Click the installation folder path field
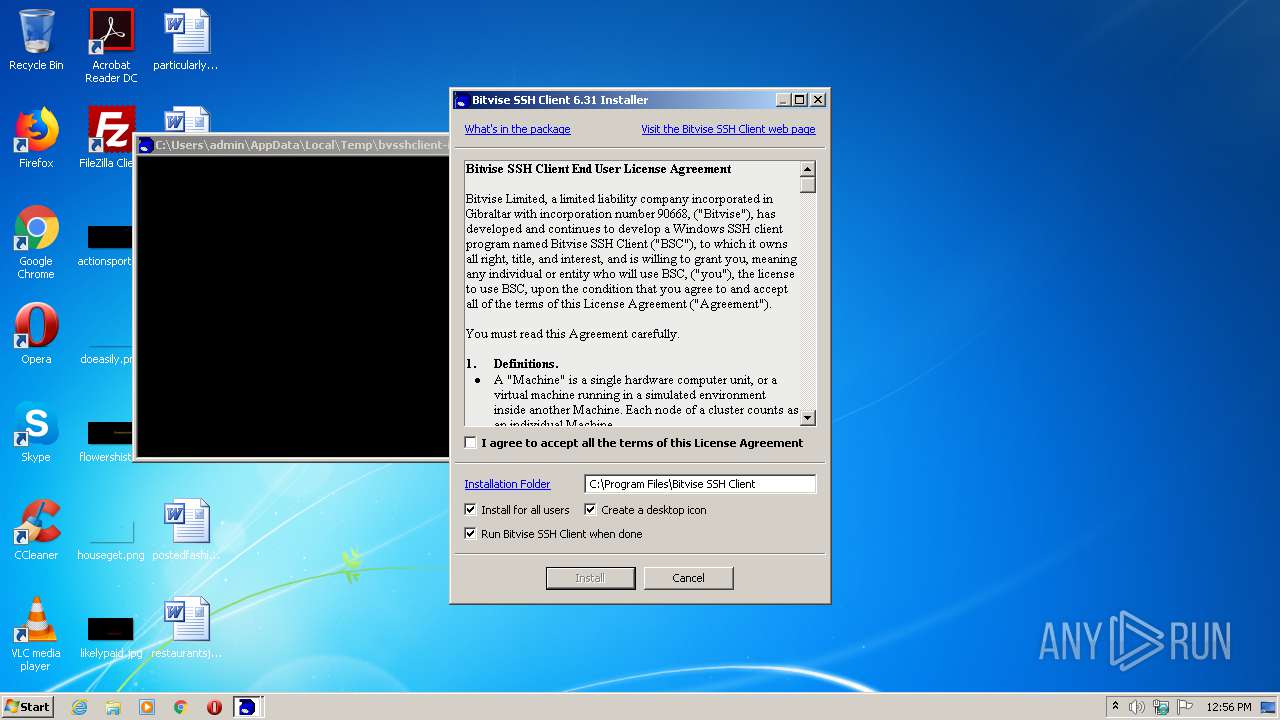 [700, 484]
